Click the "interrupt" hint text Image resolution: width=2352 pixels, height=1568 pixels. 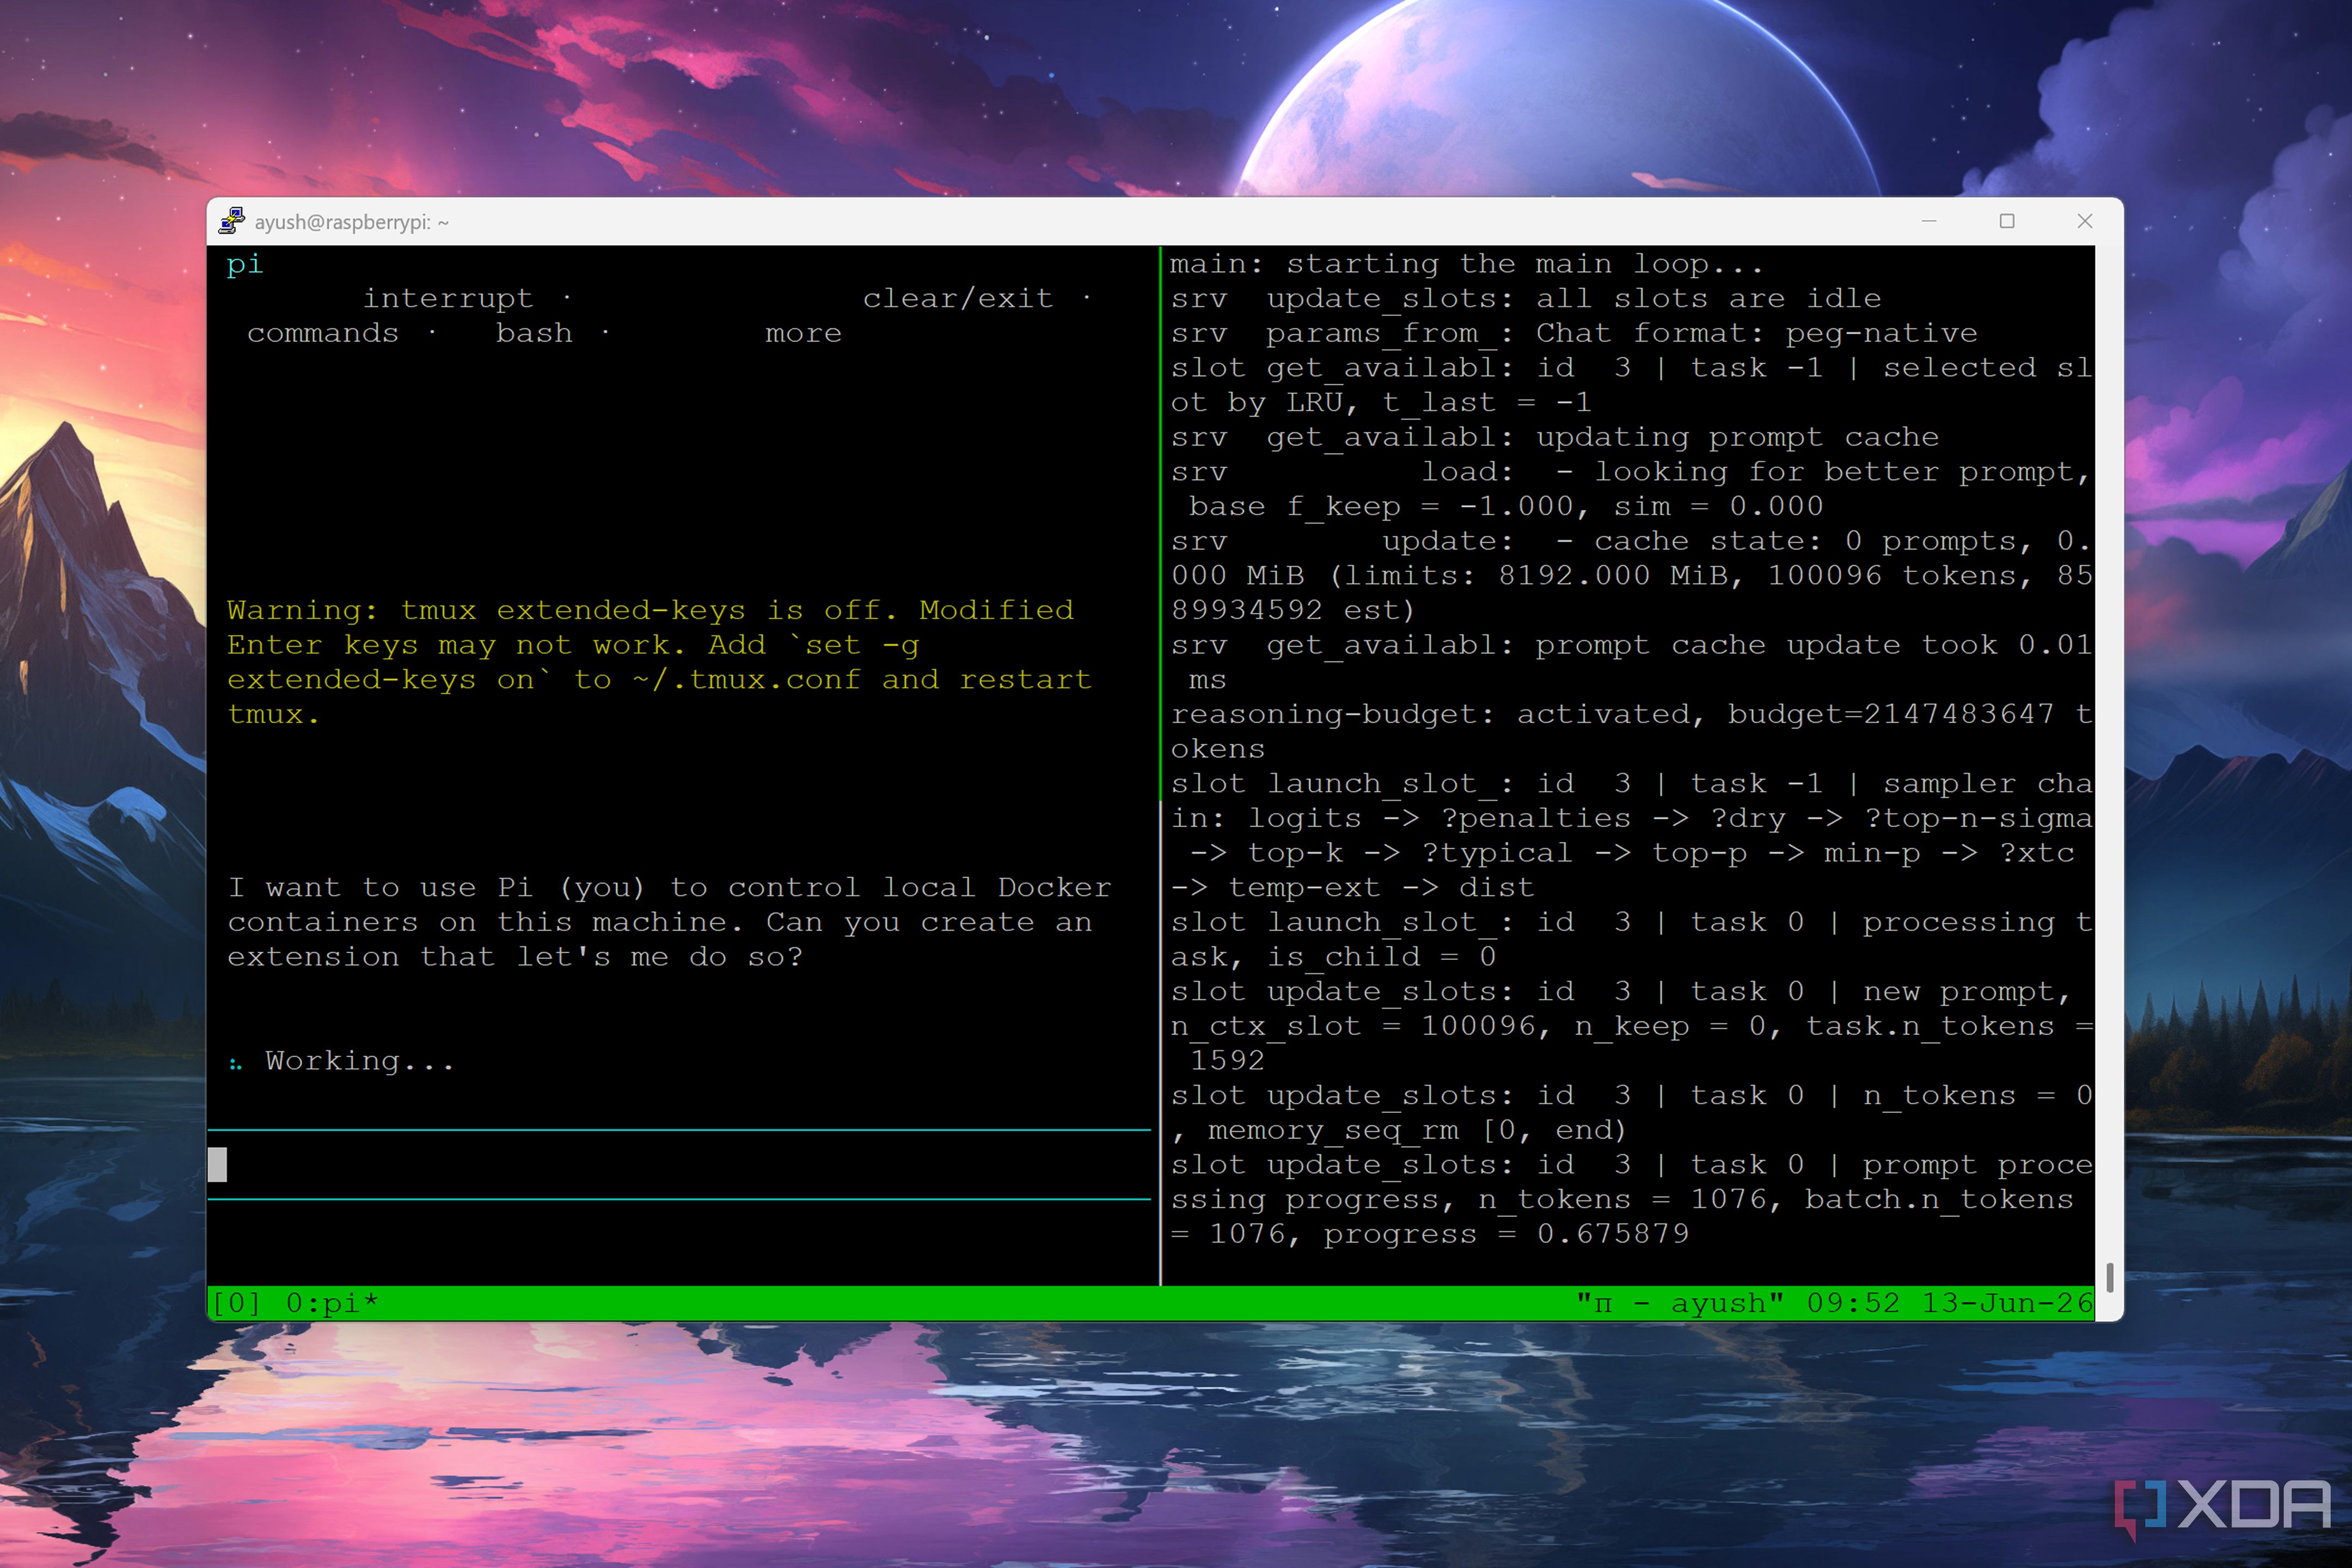pyautogui.click(x=448, y=298)
